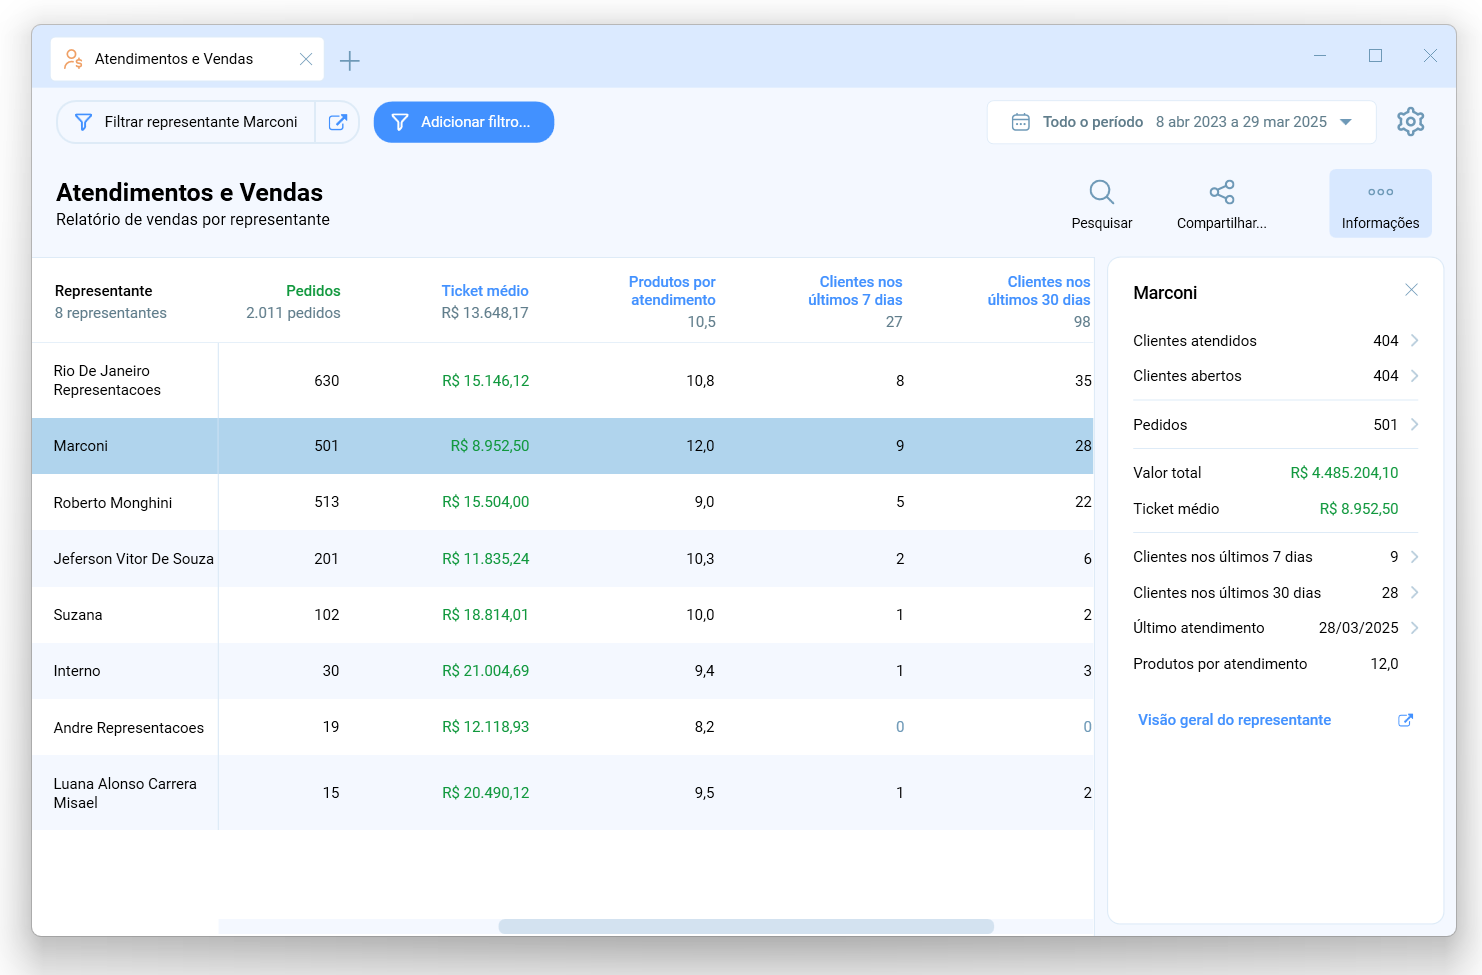Image resolution: width=1482 pixels, height=975 pixels.
Task: Expand Clientes nos últimos 30 dias chevron
Action: coord(1414,593)
